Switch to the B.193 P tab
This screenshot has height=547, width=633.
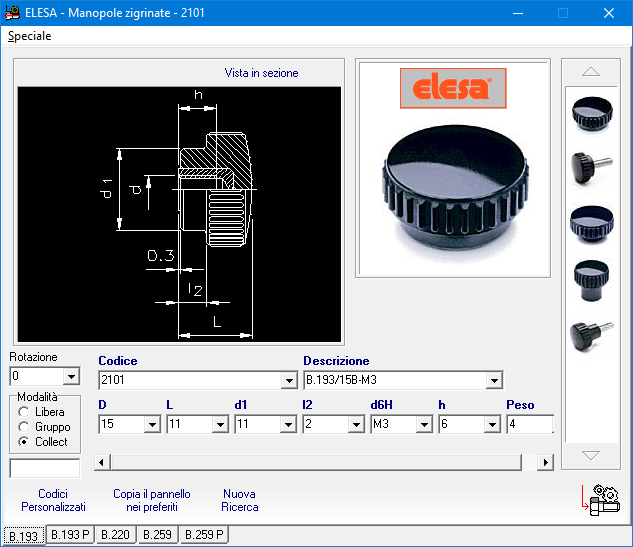(x=70, y=534)
